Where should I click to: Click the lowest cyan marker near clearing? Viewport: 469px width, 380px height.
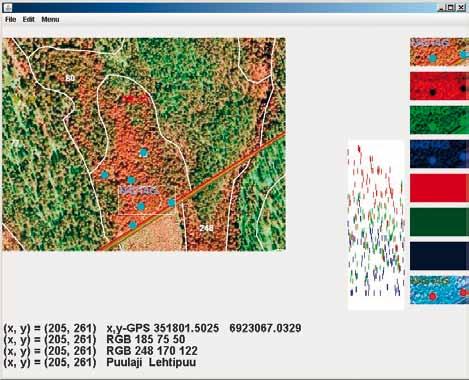click(x=133, y=225)
